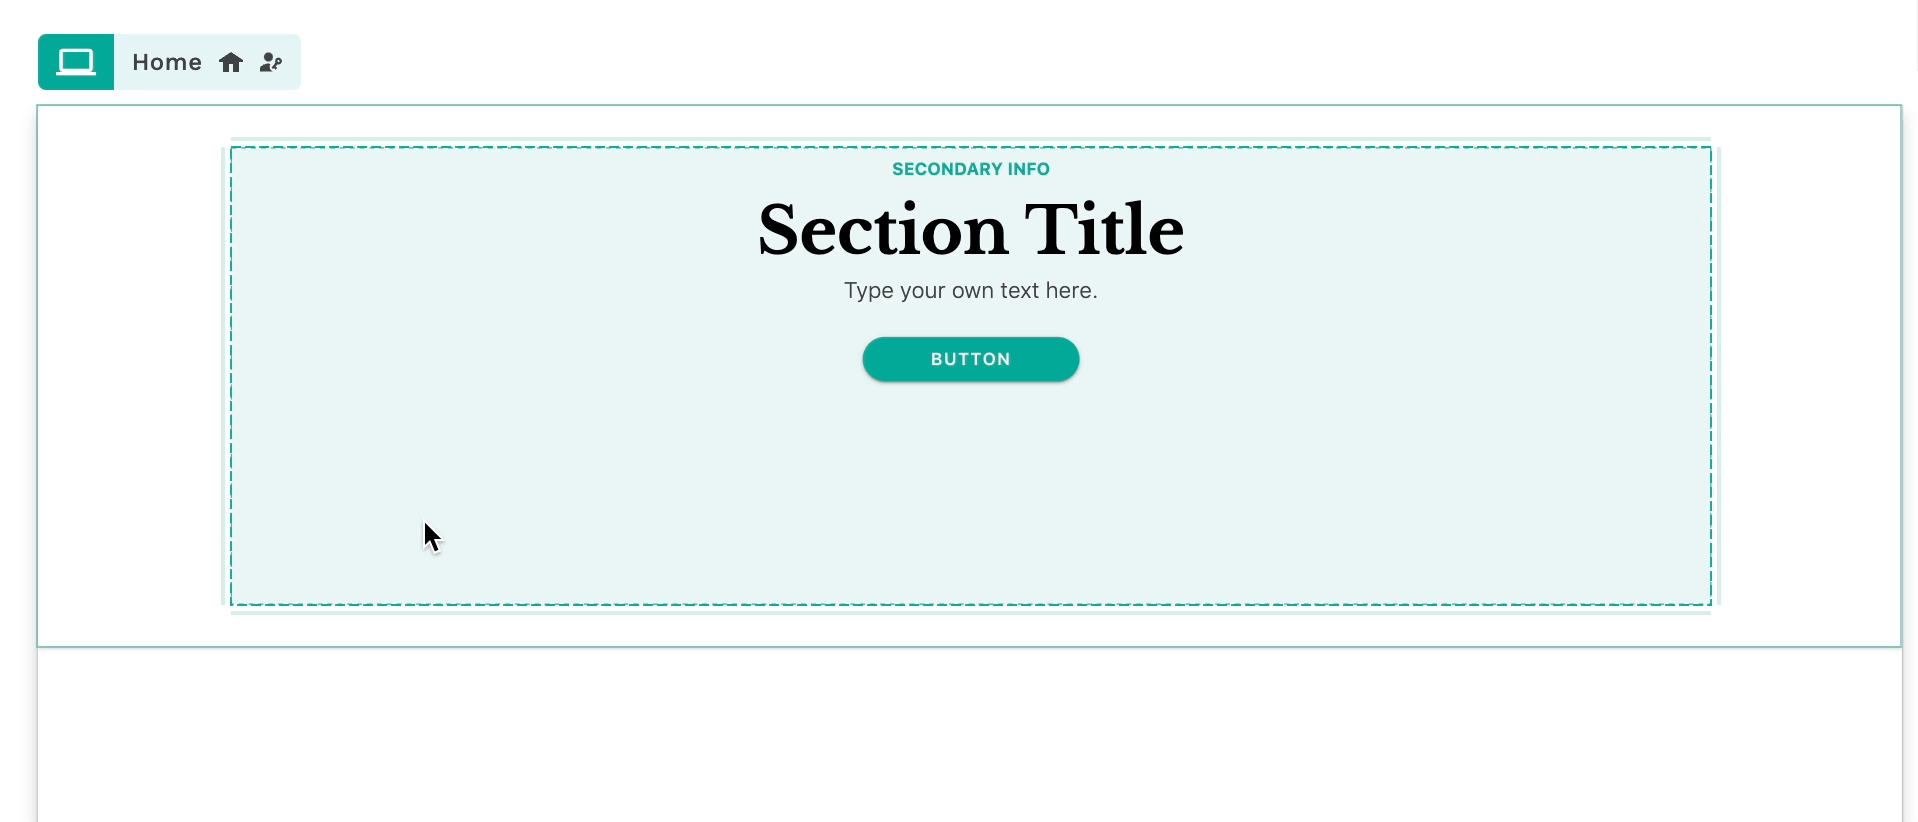Click the bottom border line of the page frame
1918x822 pixels.
click(970, 647)
